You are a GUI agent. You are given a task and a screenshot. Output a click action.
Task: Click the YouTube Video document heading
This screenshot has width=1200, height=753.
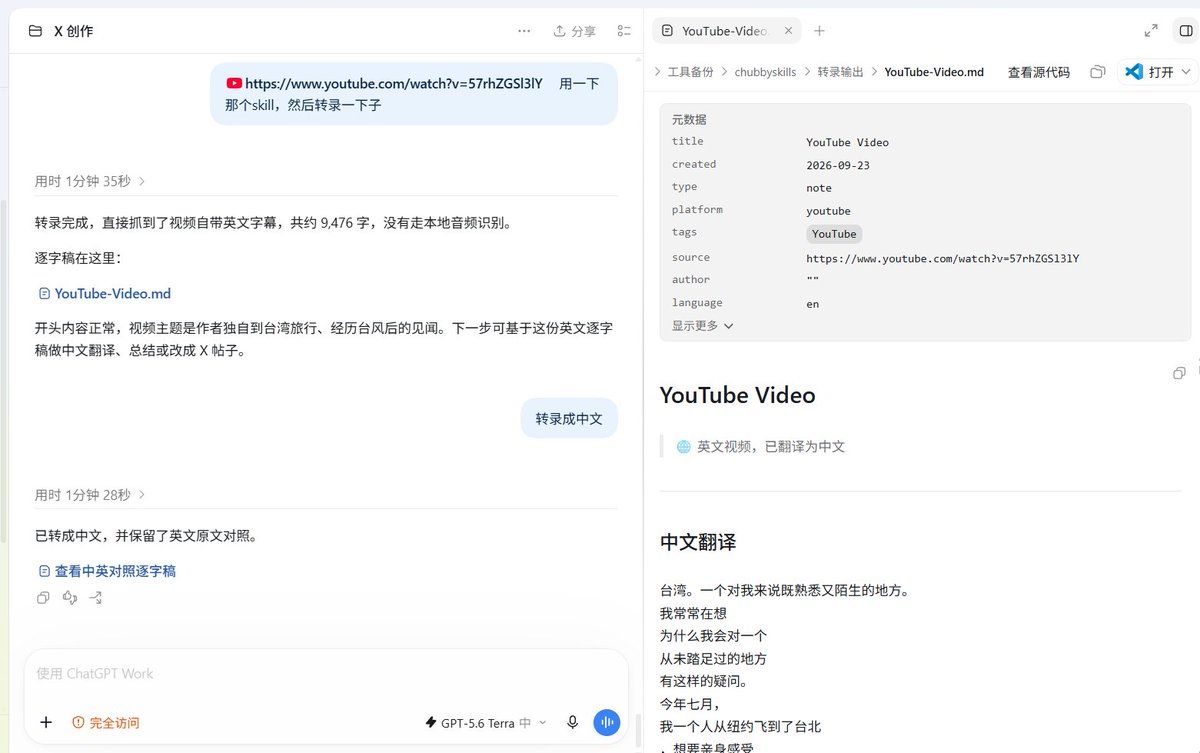click(x=738, y=395)
